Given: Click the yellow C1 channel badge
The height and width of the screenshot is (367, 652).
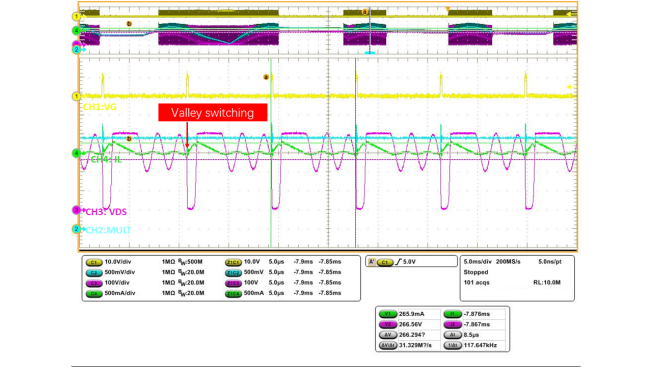Looking at the screenshot, I should coord(94,262).
